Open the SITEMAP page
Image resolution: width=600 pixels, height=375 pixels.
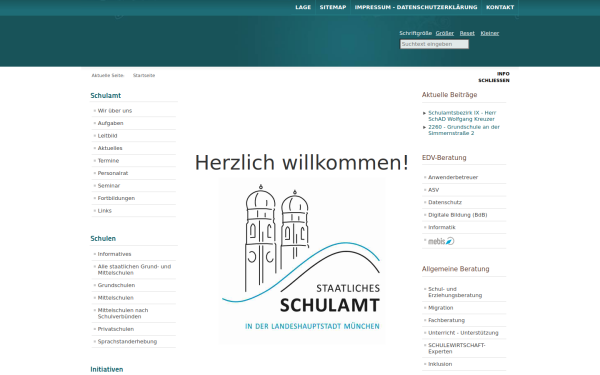click(x=333, y=7)
